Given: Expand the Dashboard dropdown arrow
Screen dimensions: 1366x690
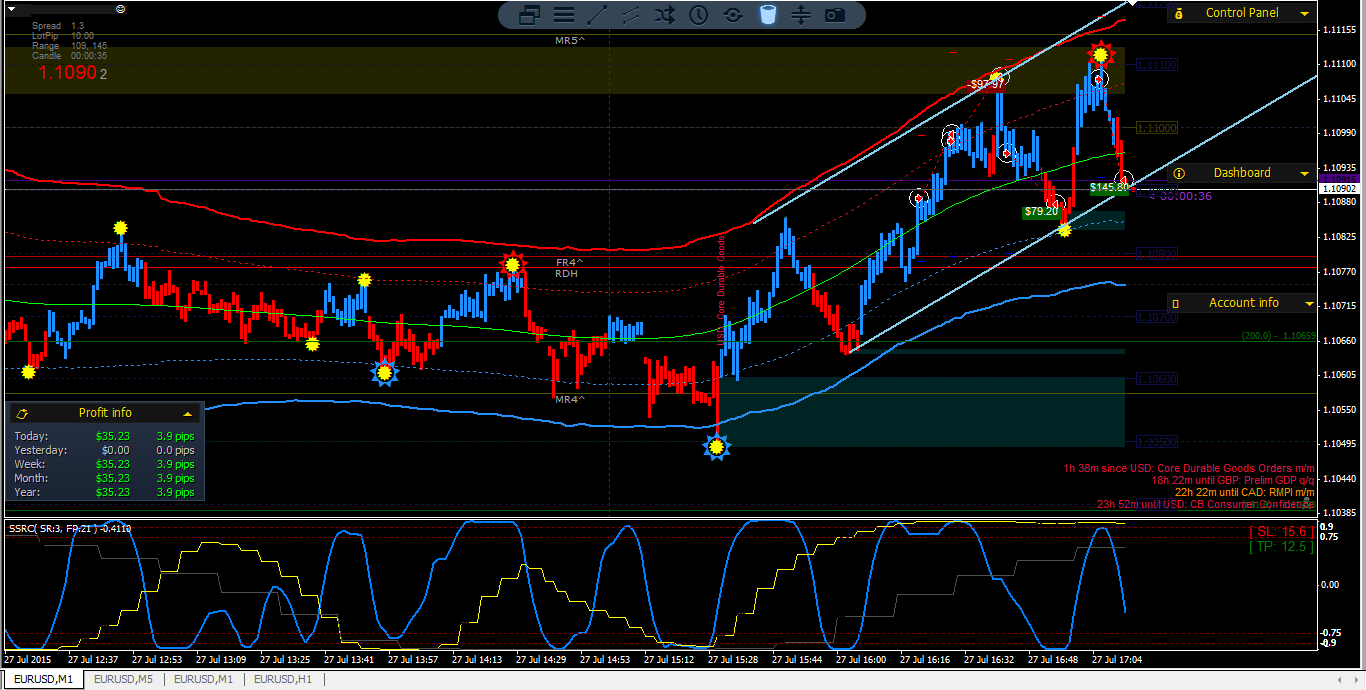Looking at the screenshot, I should (1304, 173).
